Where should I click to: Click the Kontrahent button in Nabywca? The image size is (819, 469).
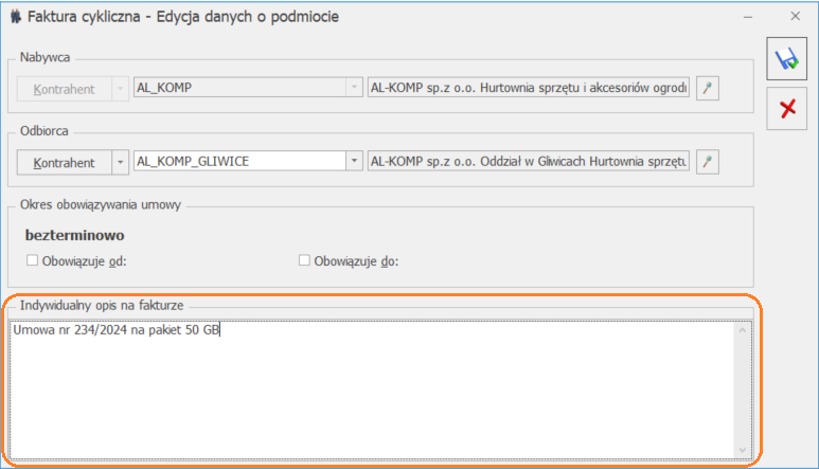(64, 89)
